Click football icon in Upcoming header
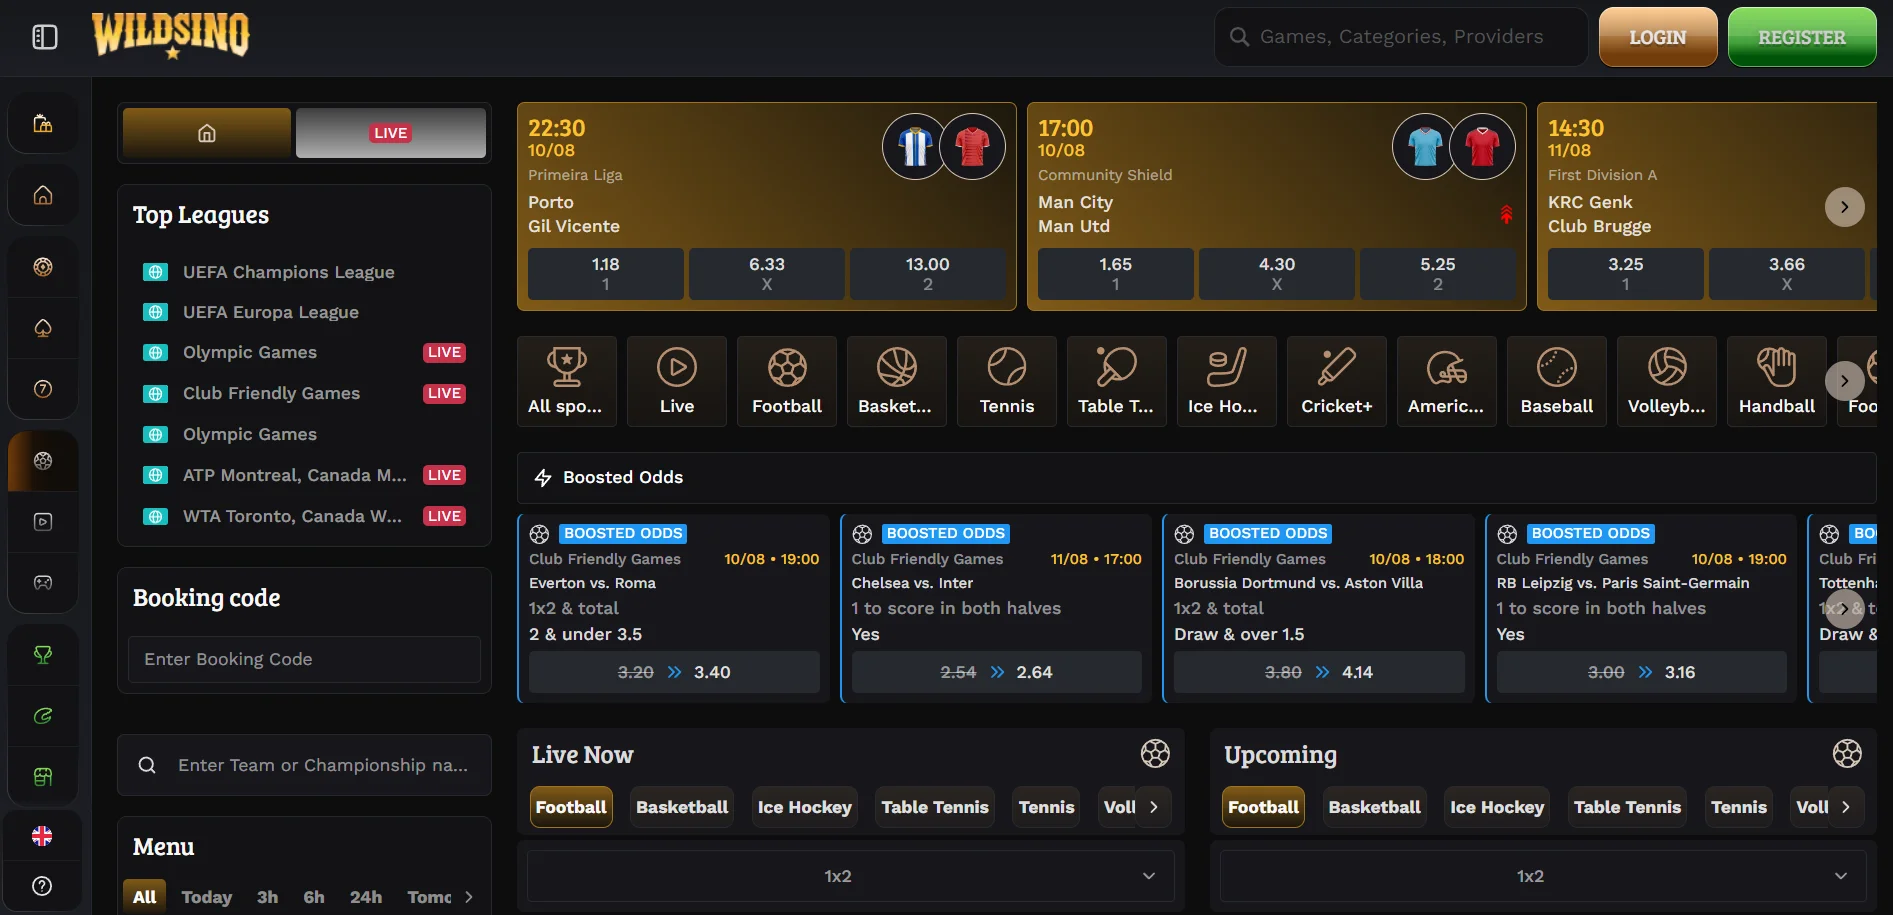This screenshot has height=915, width=1893. 1847,753
